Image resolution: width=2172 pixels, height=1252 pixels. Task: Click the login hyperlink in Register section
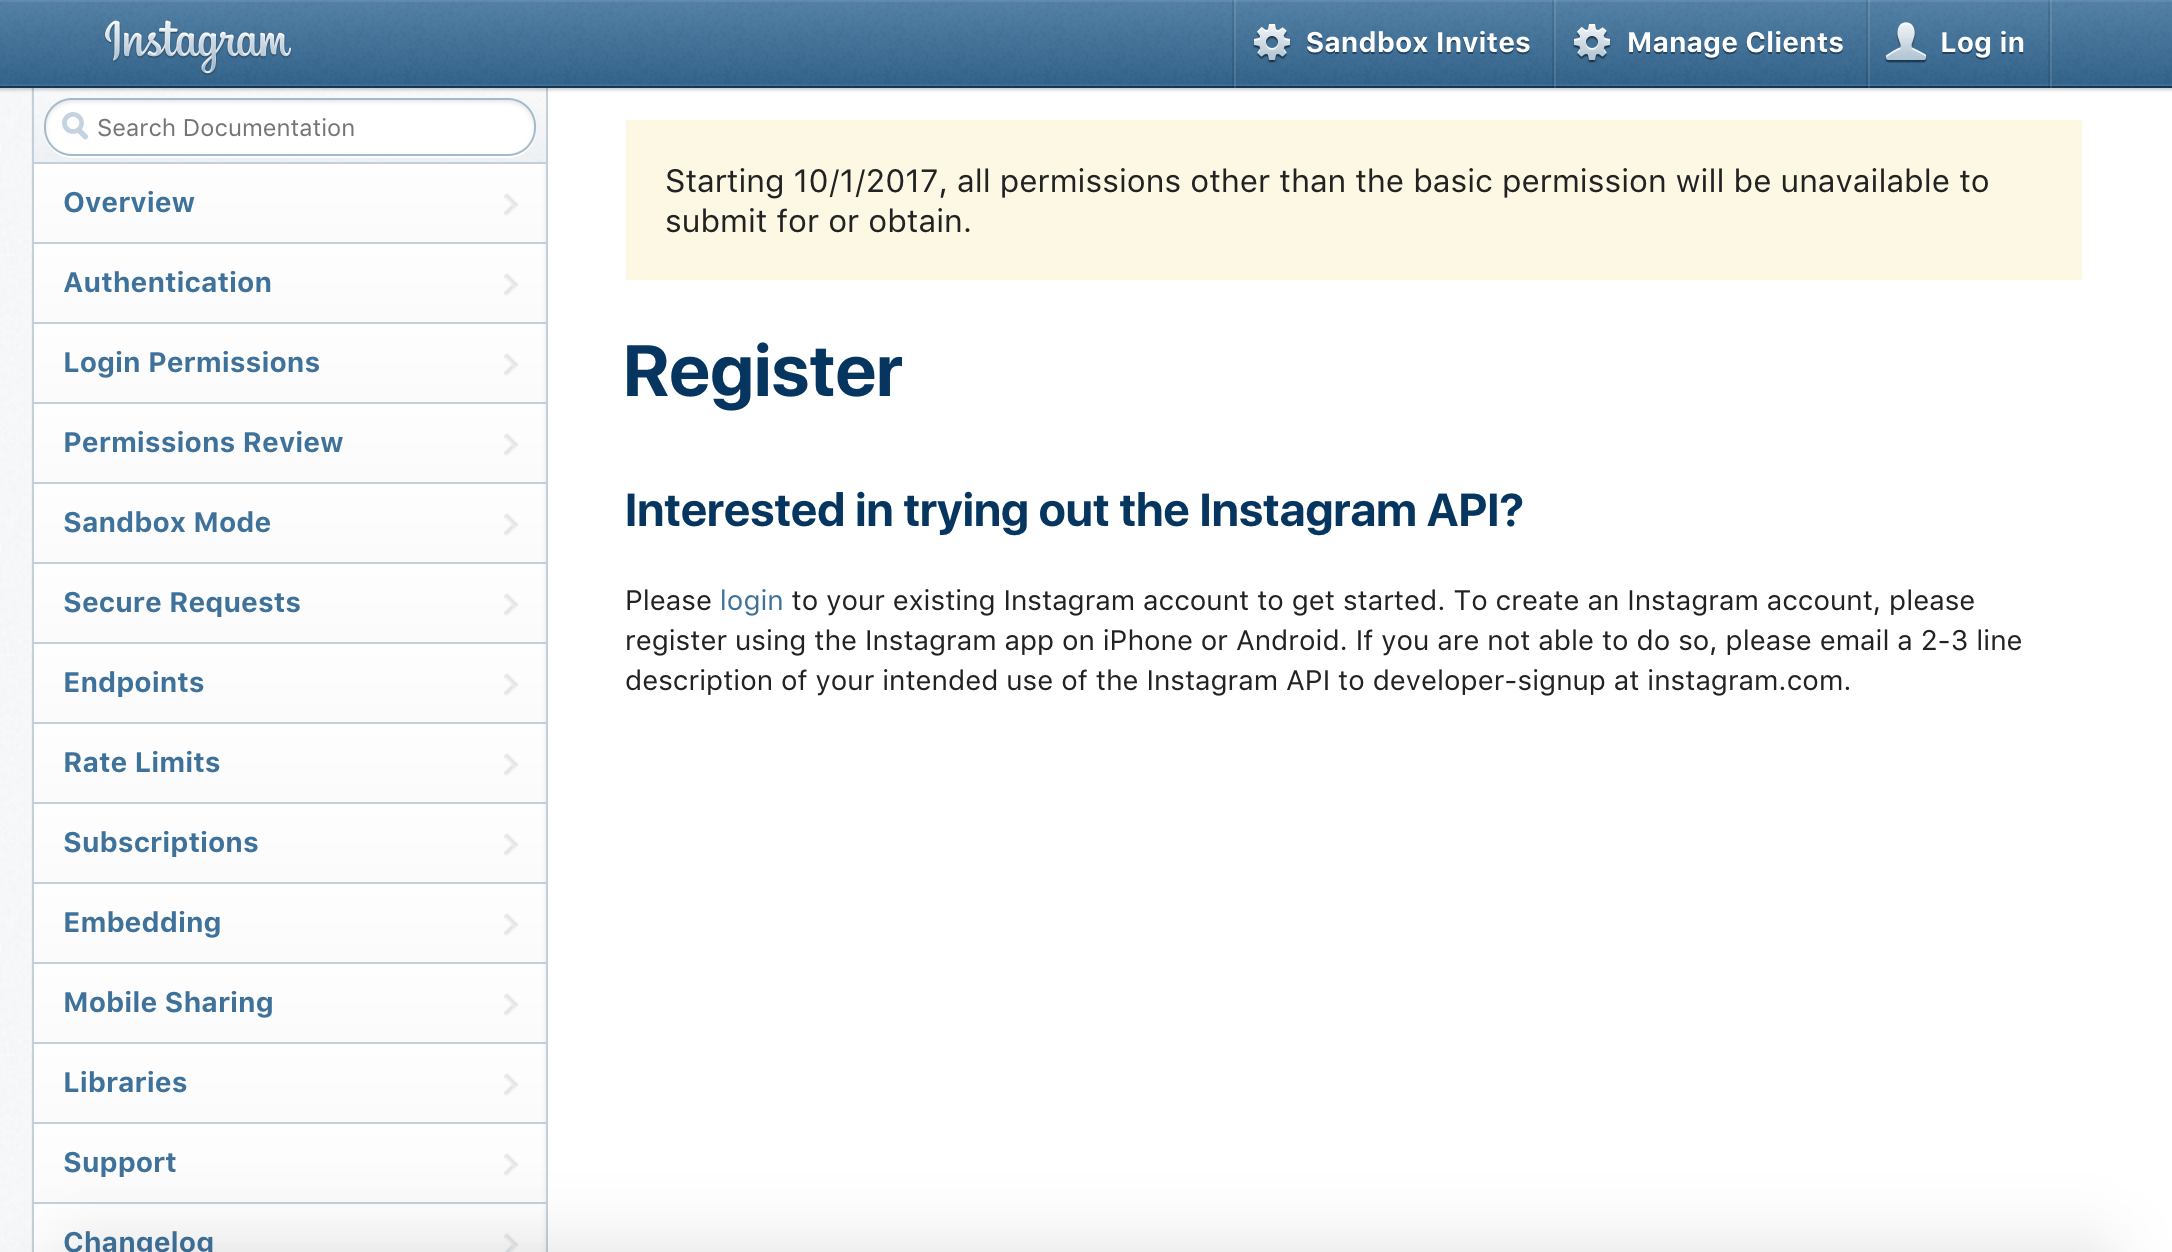(750, 600)
